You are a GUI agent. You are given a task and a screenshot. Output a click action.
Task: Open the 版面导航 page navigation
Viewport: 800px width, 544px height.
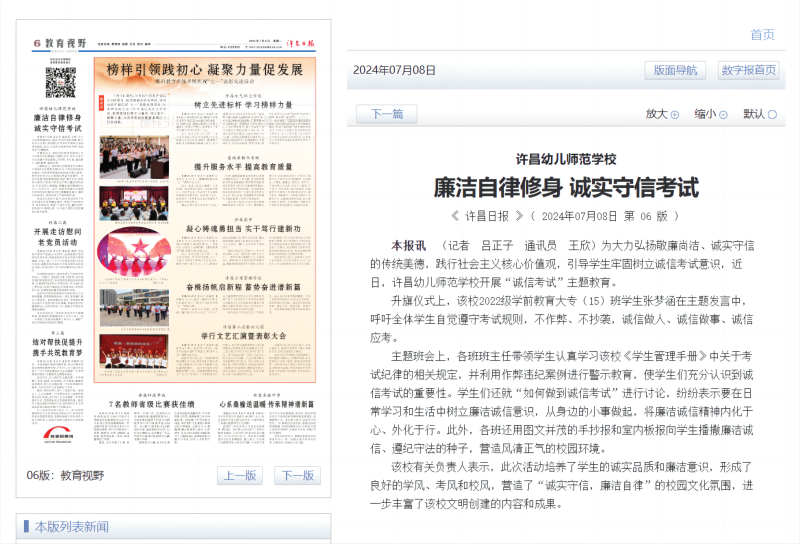(675, 70)
